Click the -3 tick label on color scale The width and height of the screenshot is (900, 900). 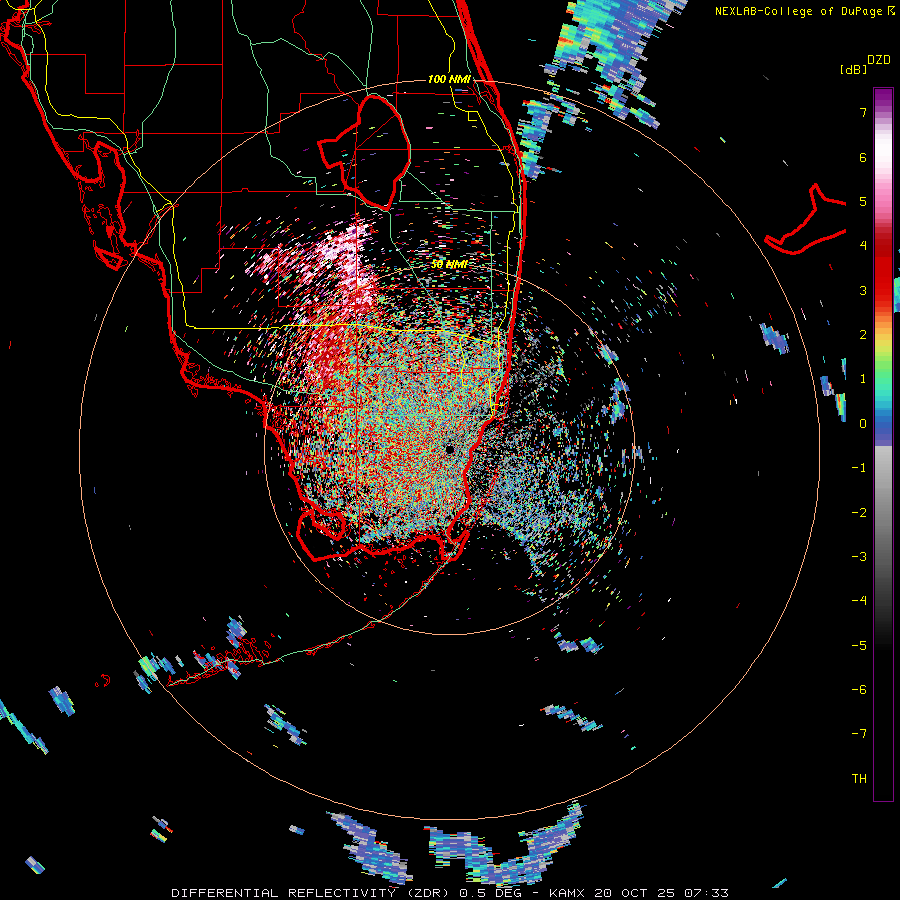(859, 557)
